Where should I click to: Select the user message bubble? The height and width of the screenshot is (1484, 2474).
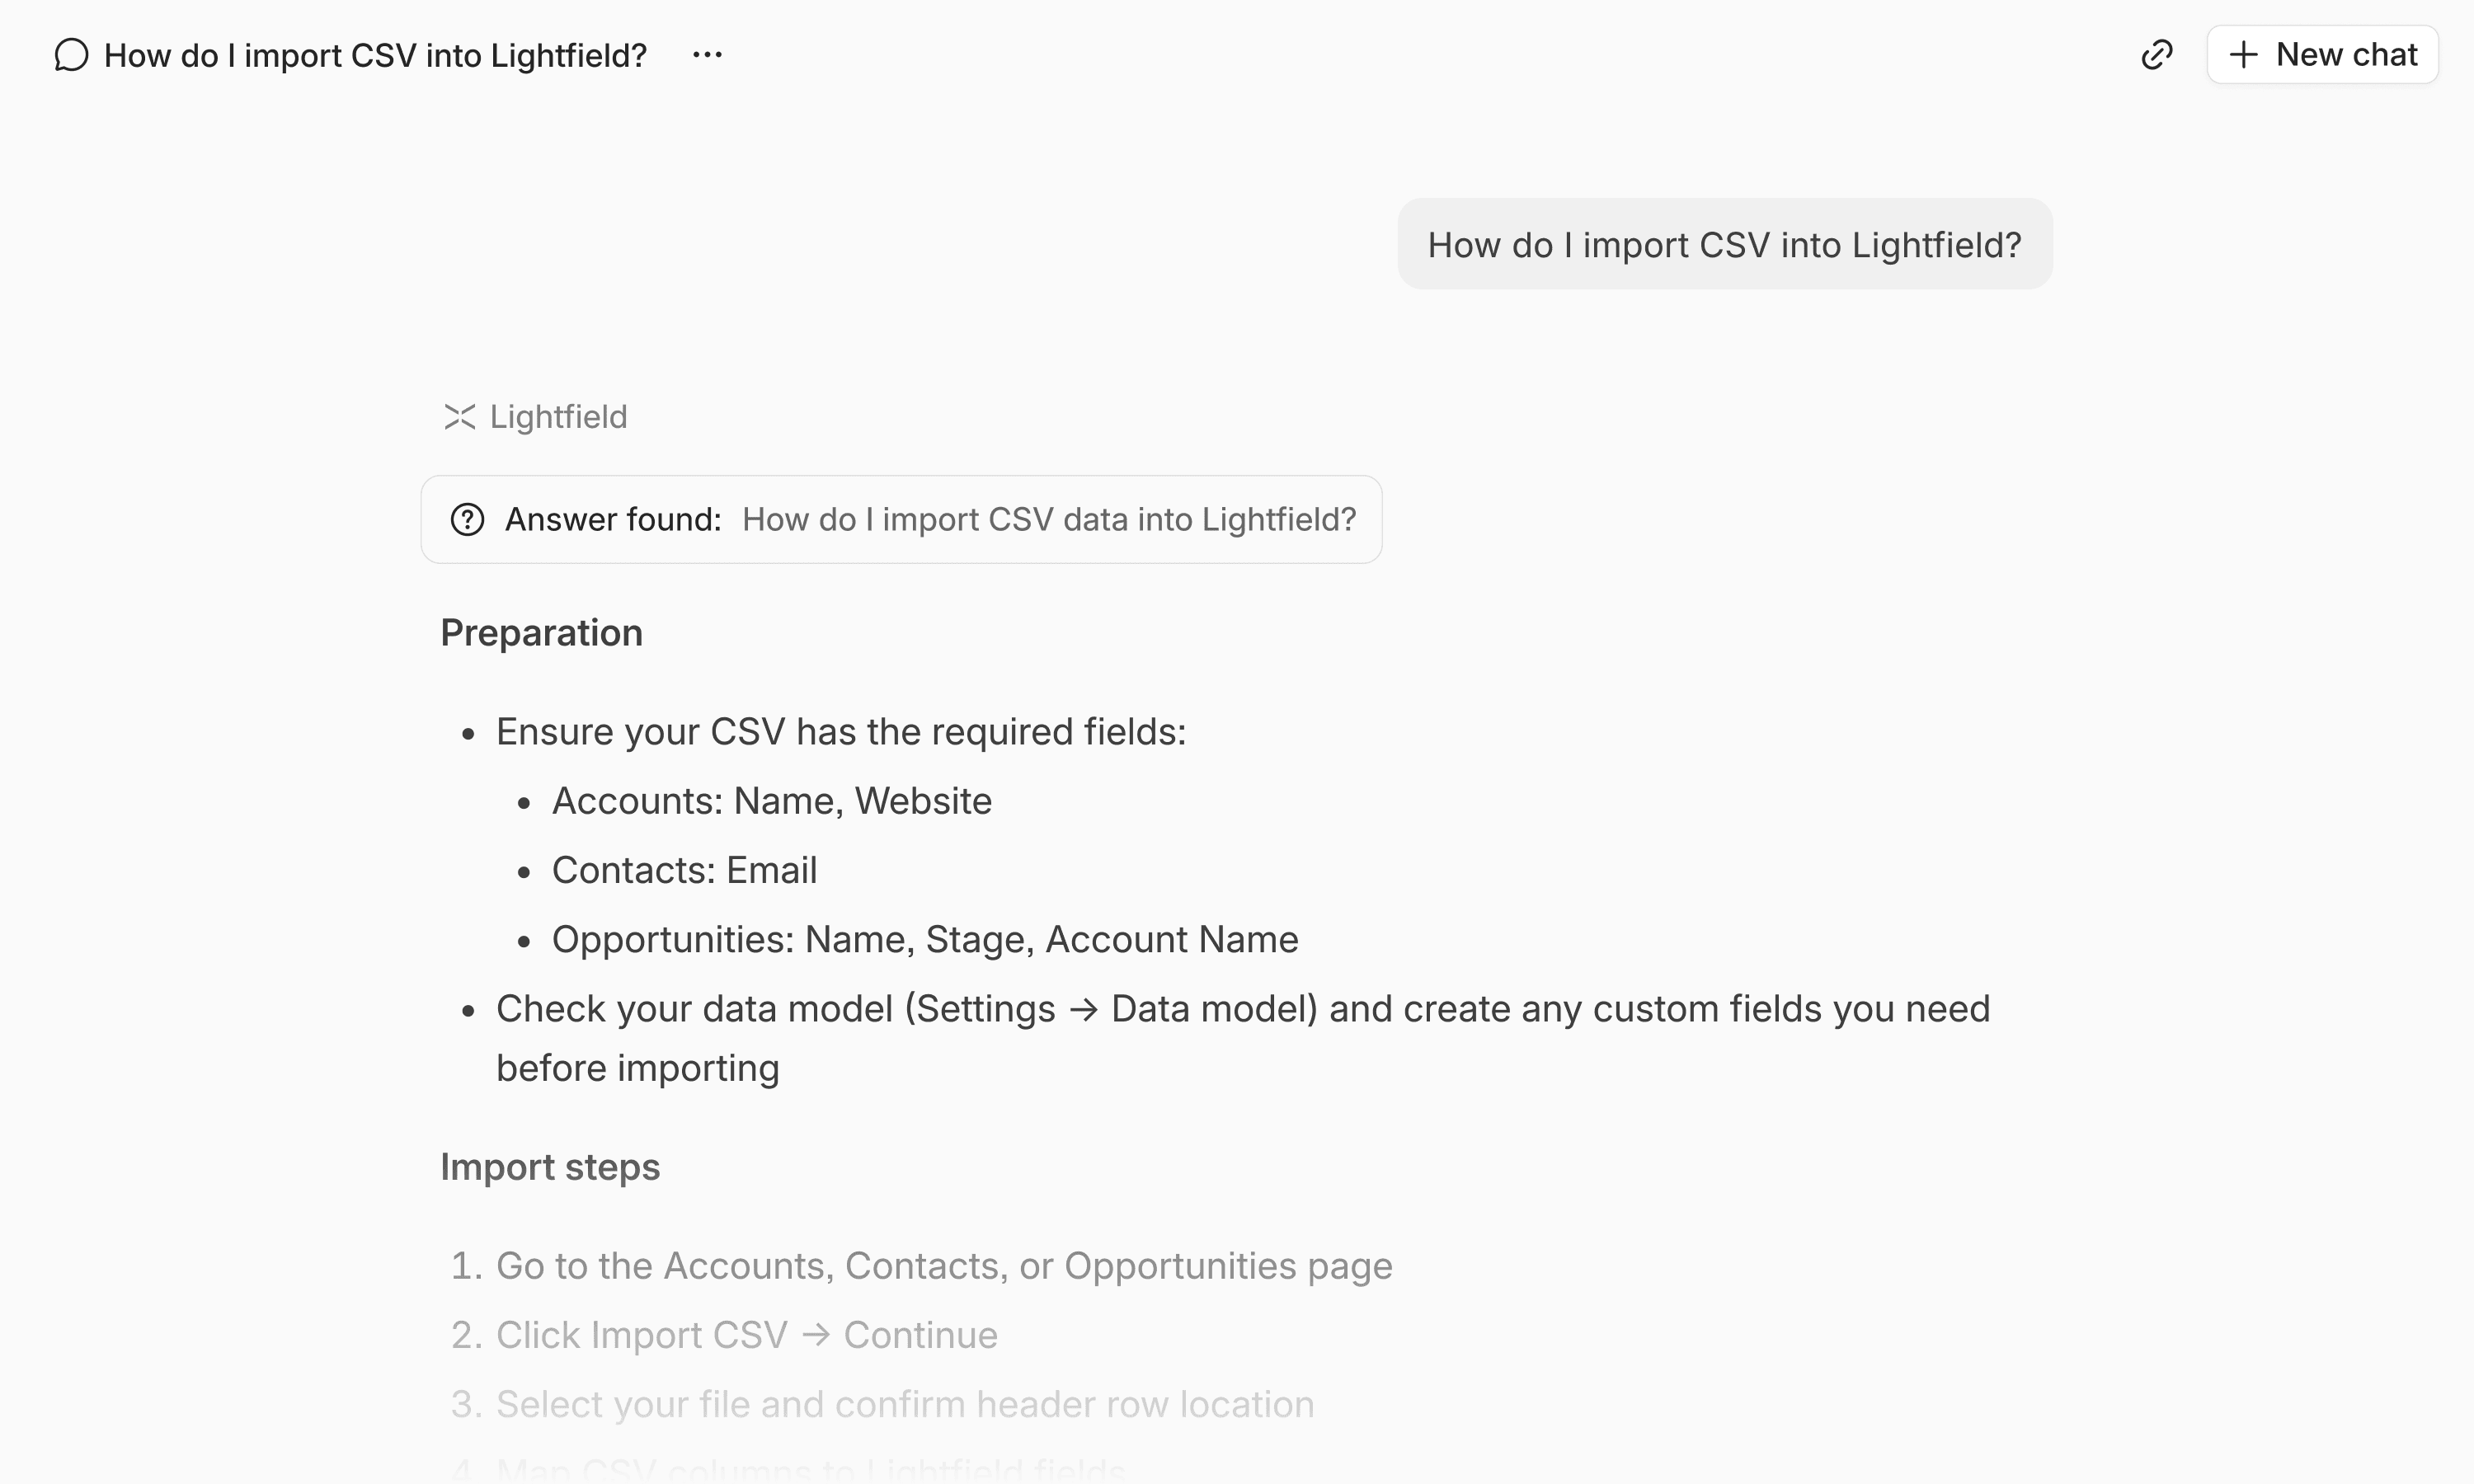pyautogui.click(x=1724, y=245)
